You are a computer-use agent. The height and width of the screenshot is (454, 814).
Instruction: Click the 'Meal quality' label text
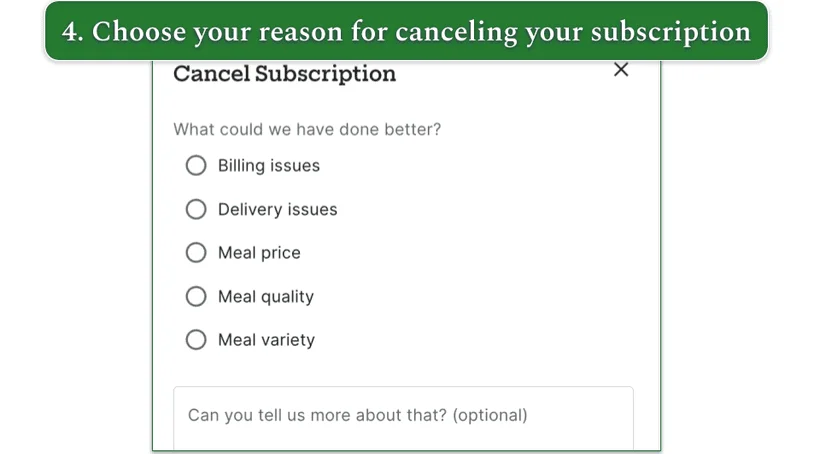tap(265, 296)
